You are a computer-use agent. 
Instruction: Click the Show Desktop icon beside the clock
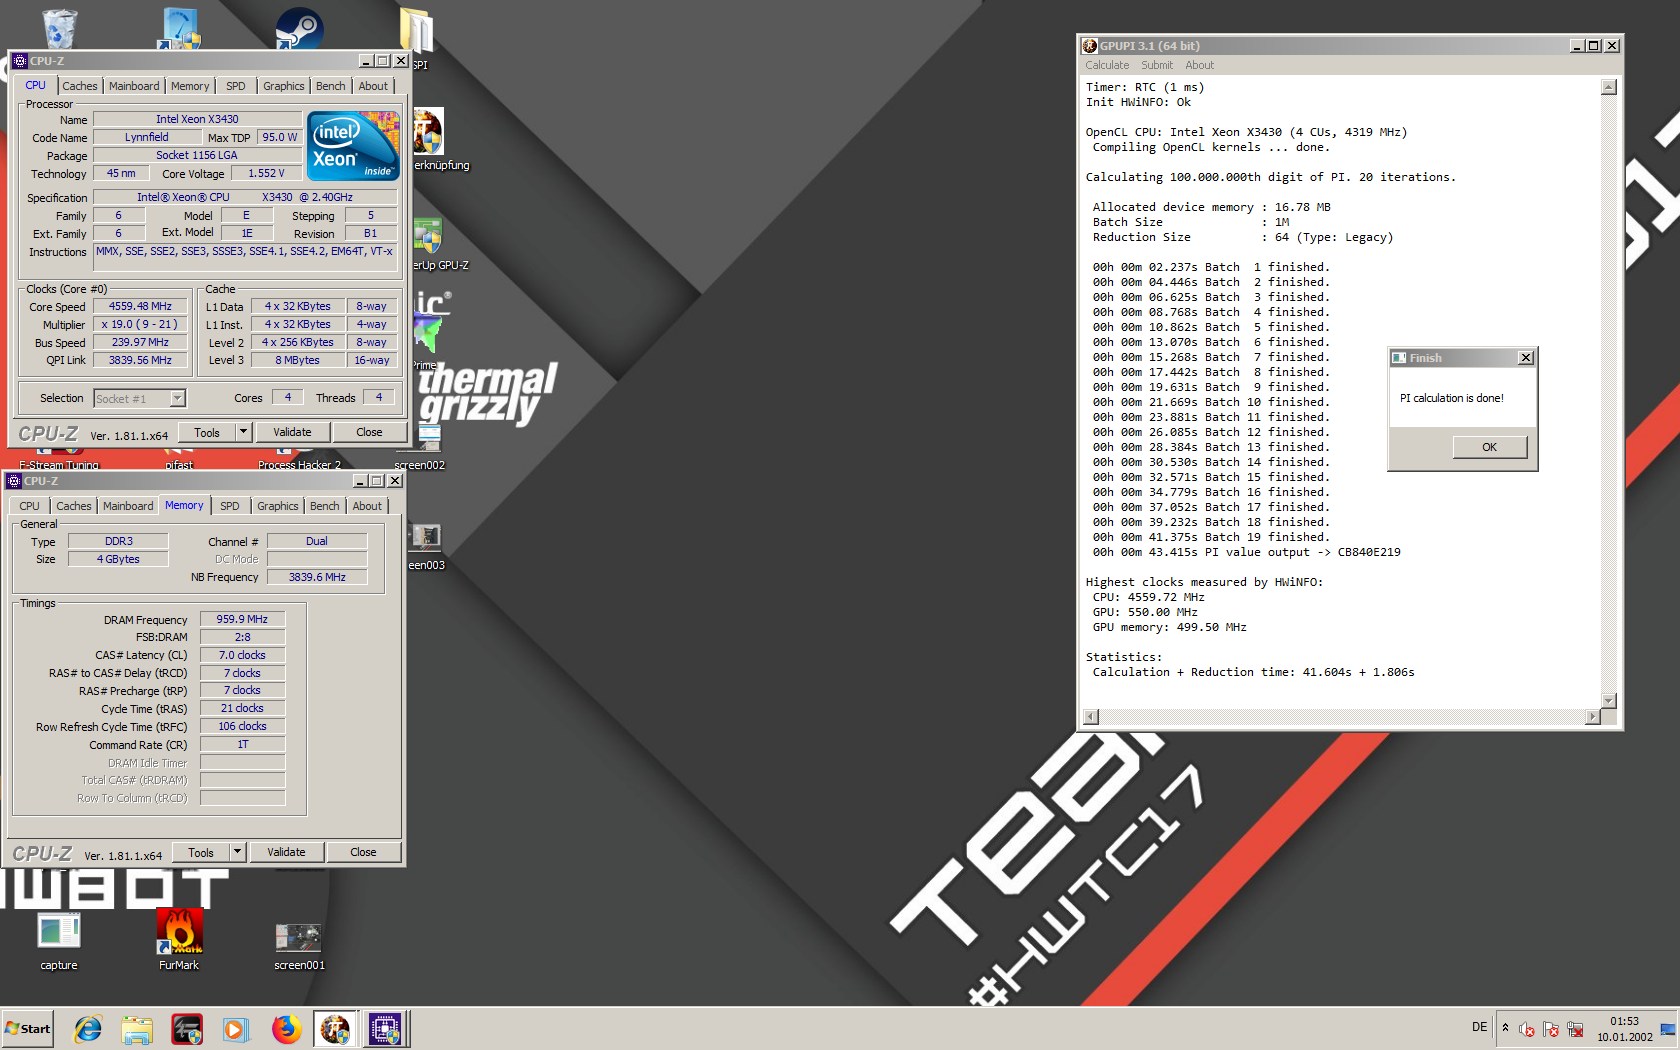1667,1029
